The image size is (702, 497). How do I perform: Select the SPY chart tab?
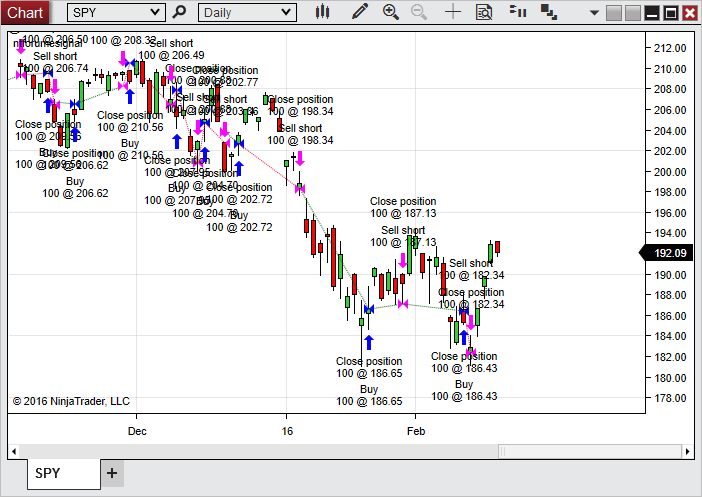(x=63, y=473)
